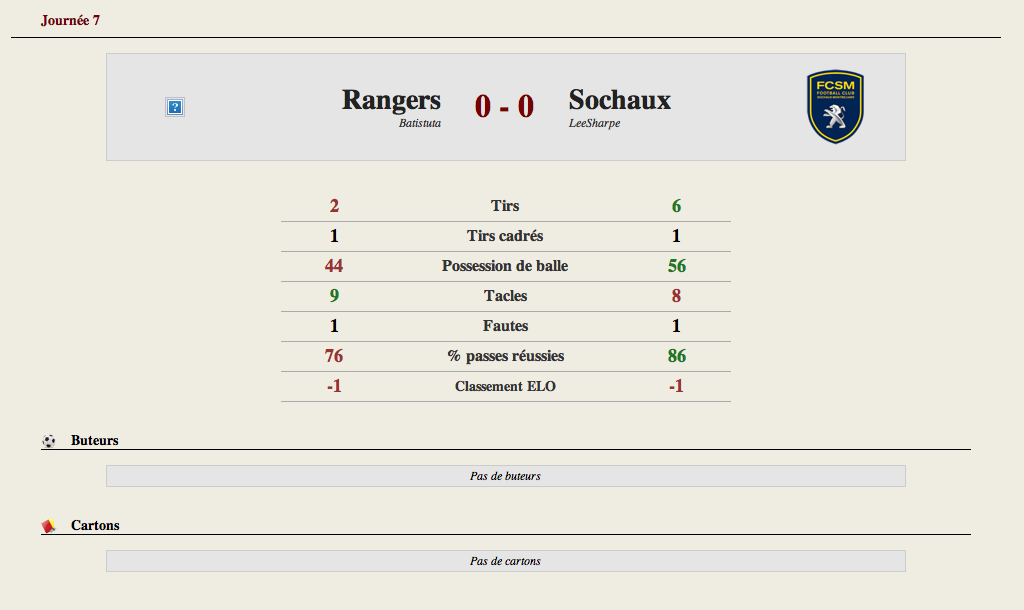Select manager name Batistuta
The height and width of the screenshot is (610, 1024).
pos(420,123)
